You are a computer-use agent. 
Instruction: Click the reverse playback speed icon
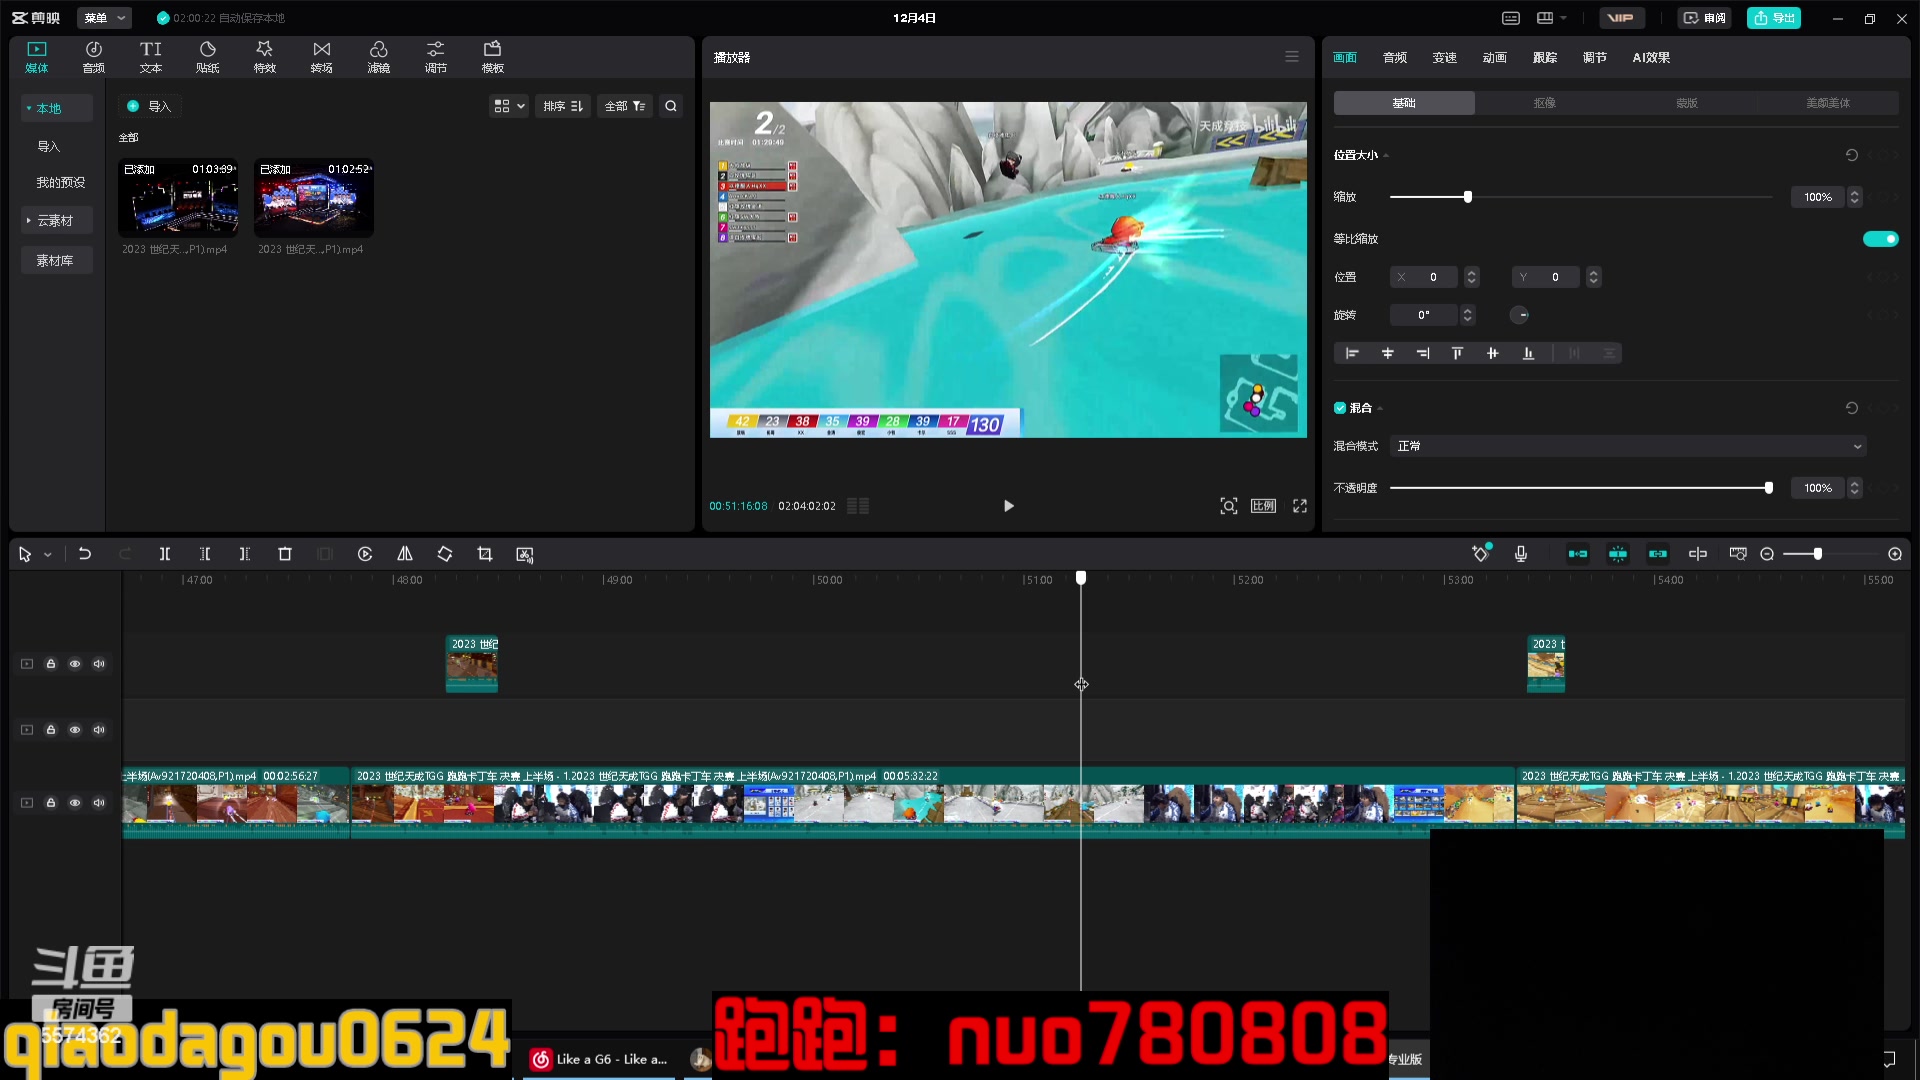tap(365, 554)
